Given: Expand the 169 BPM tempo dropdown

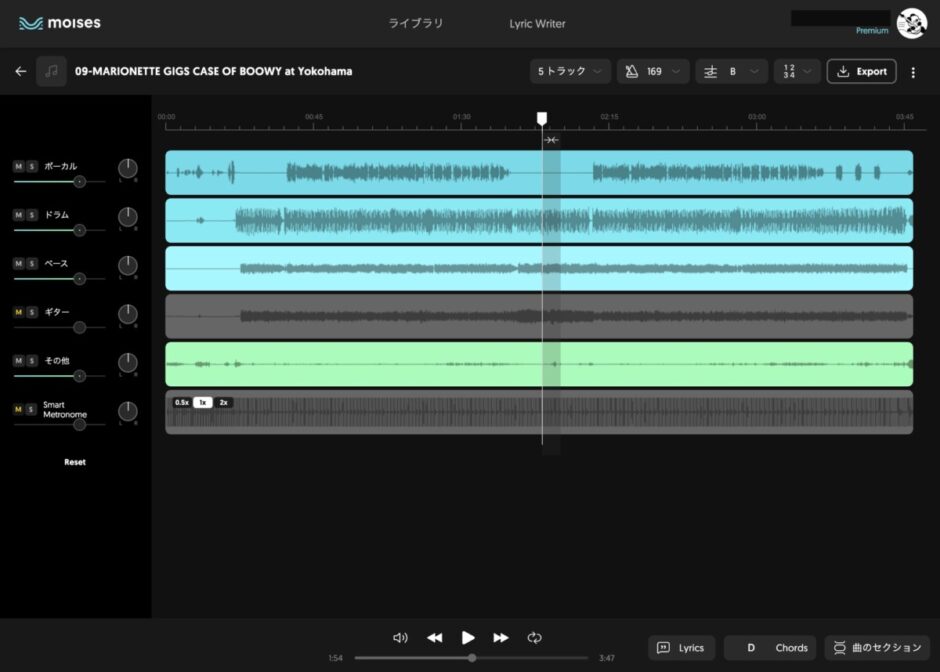Looking at the screenshot, I should (652, 71).
